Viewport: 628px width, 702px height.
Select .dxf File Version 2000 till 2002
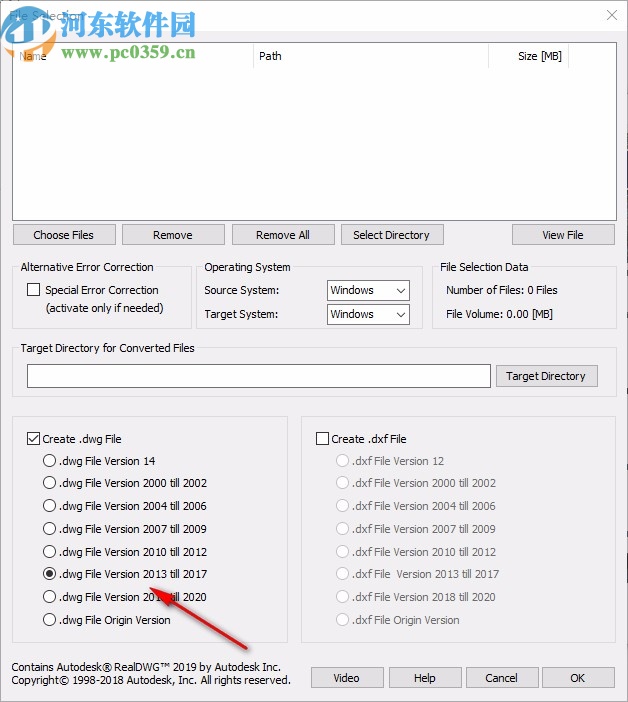[x=342, y=483]
